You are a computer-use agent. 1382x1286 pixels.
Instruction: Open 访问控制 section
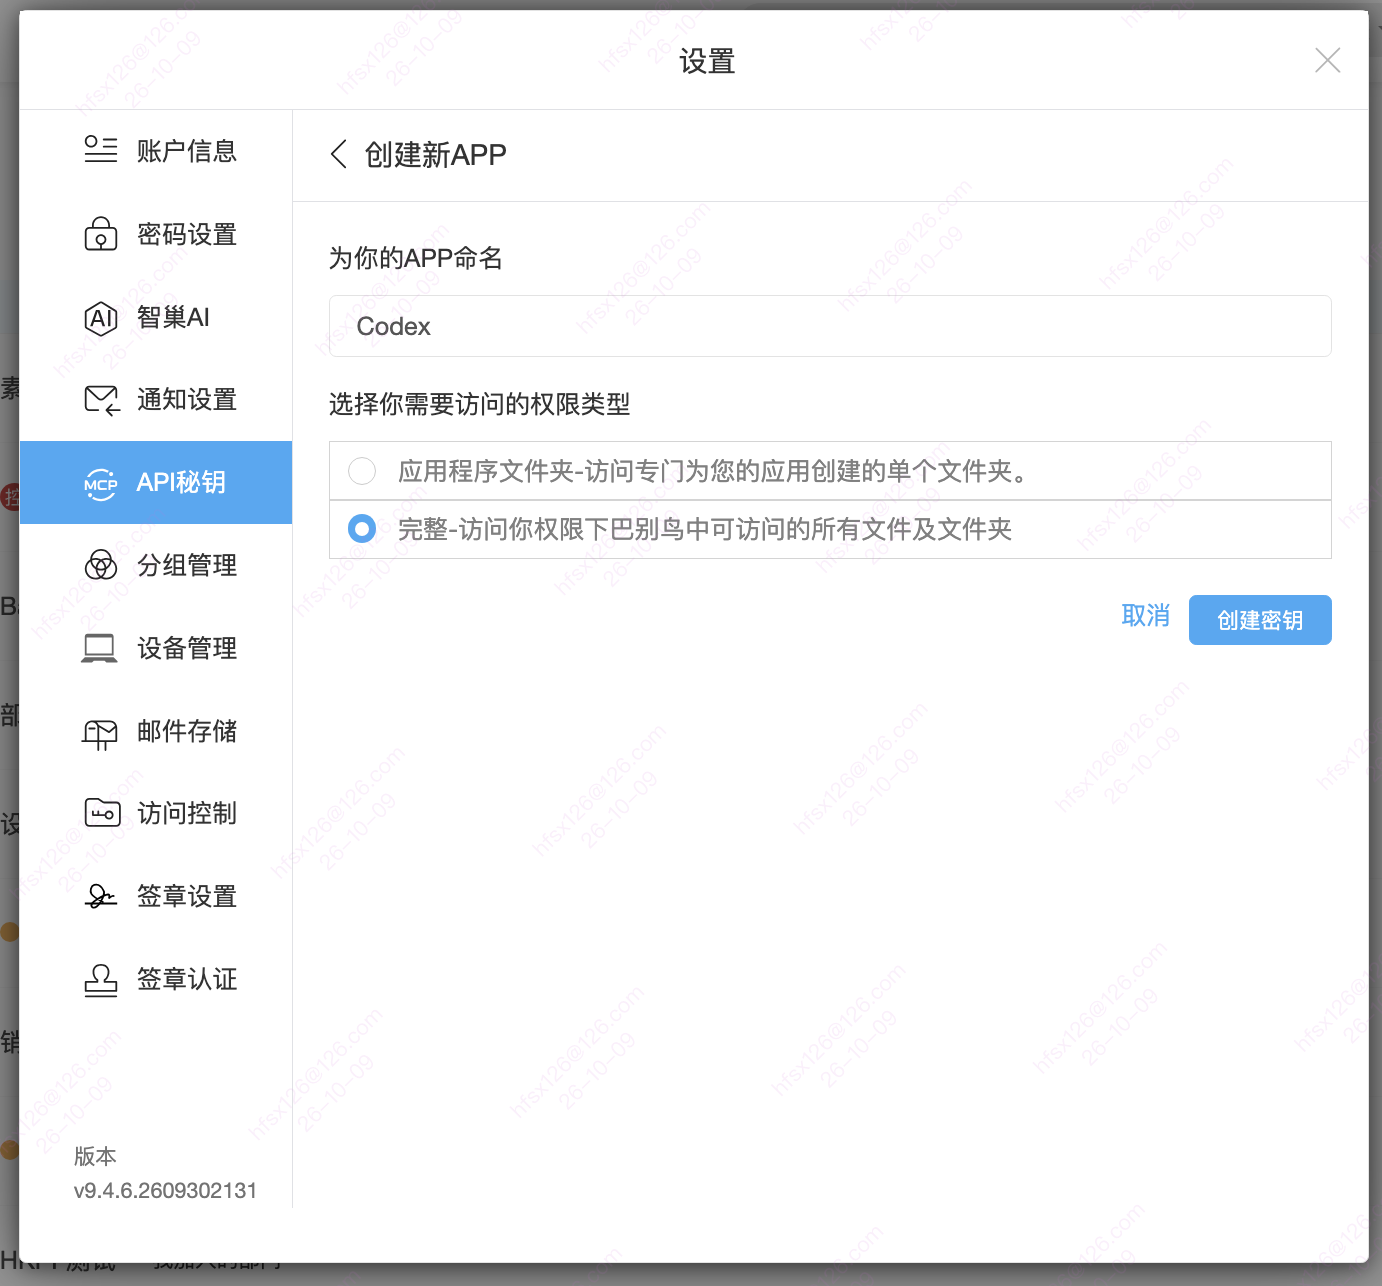pyautogui.click(x=156, y=813)
